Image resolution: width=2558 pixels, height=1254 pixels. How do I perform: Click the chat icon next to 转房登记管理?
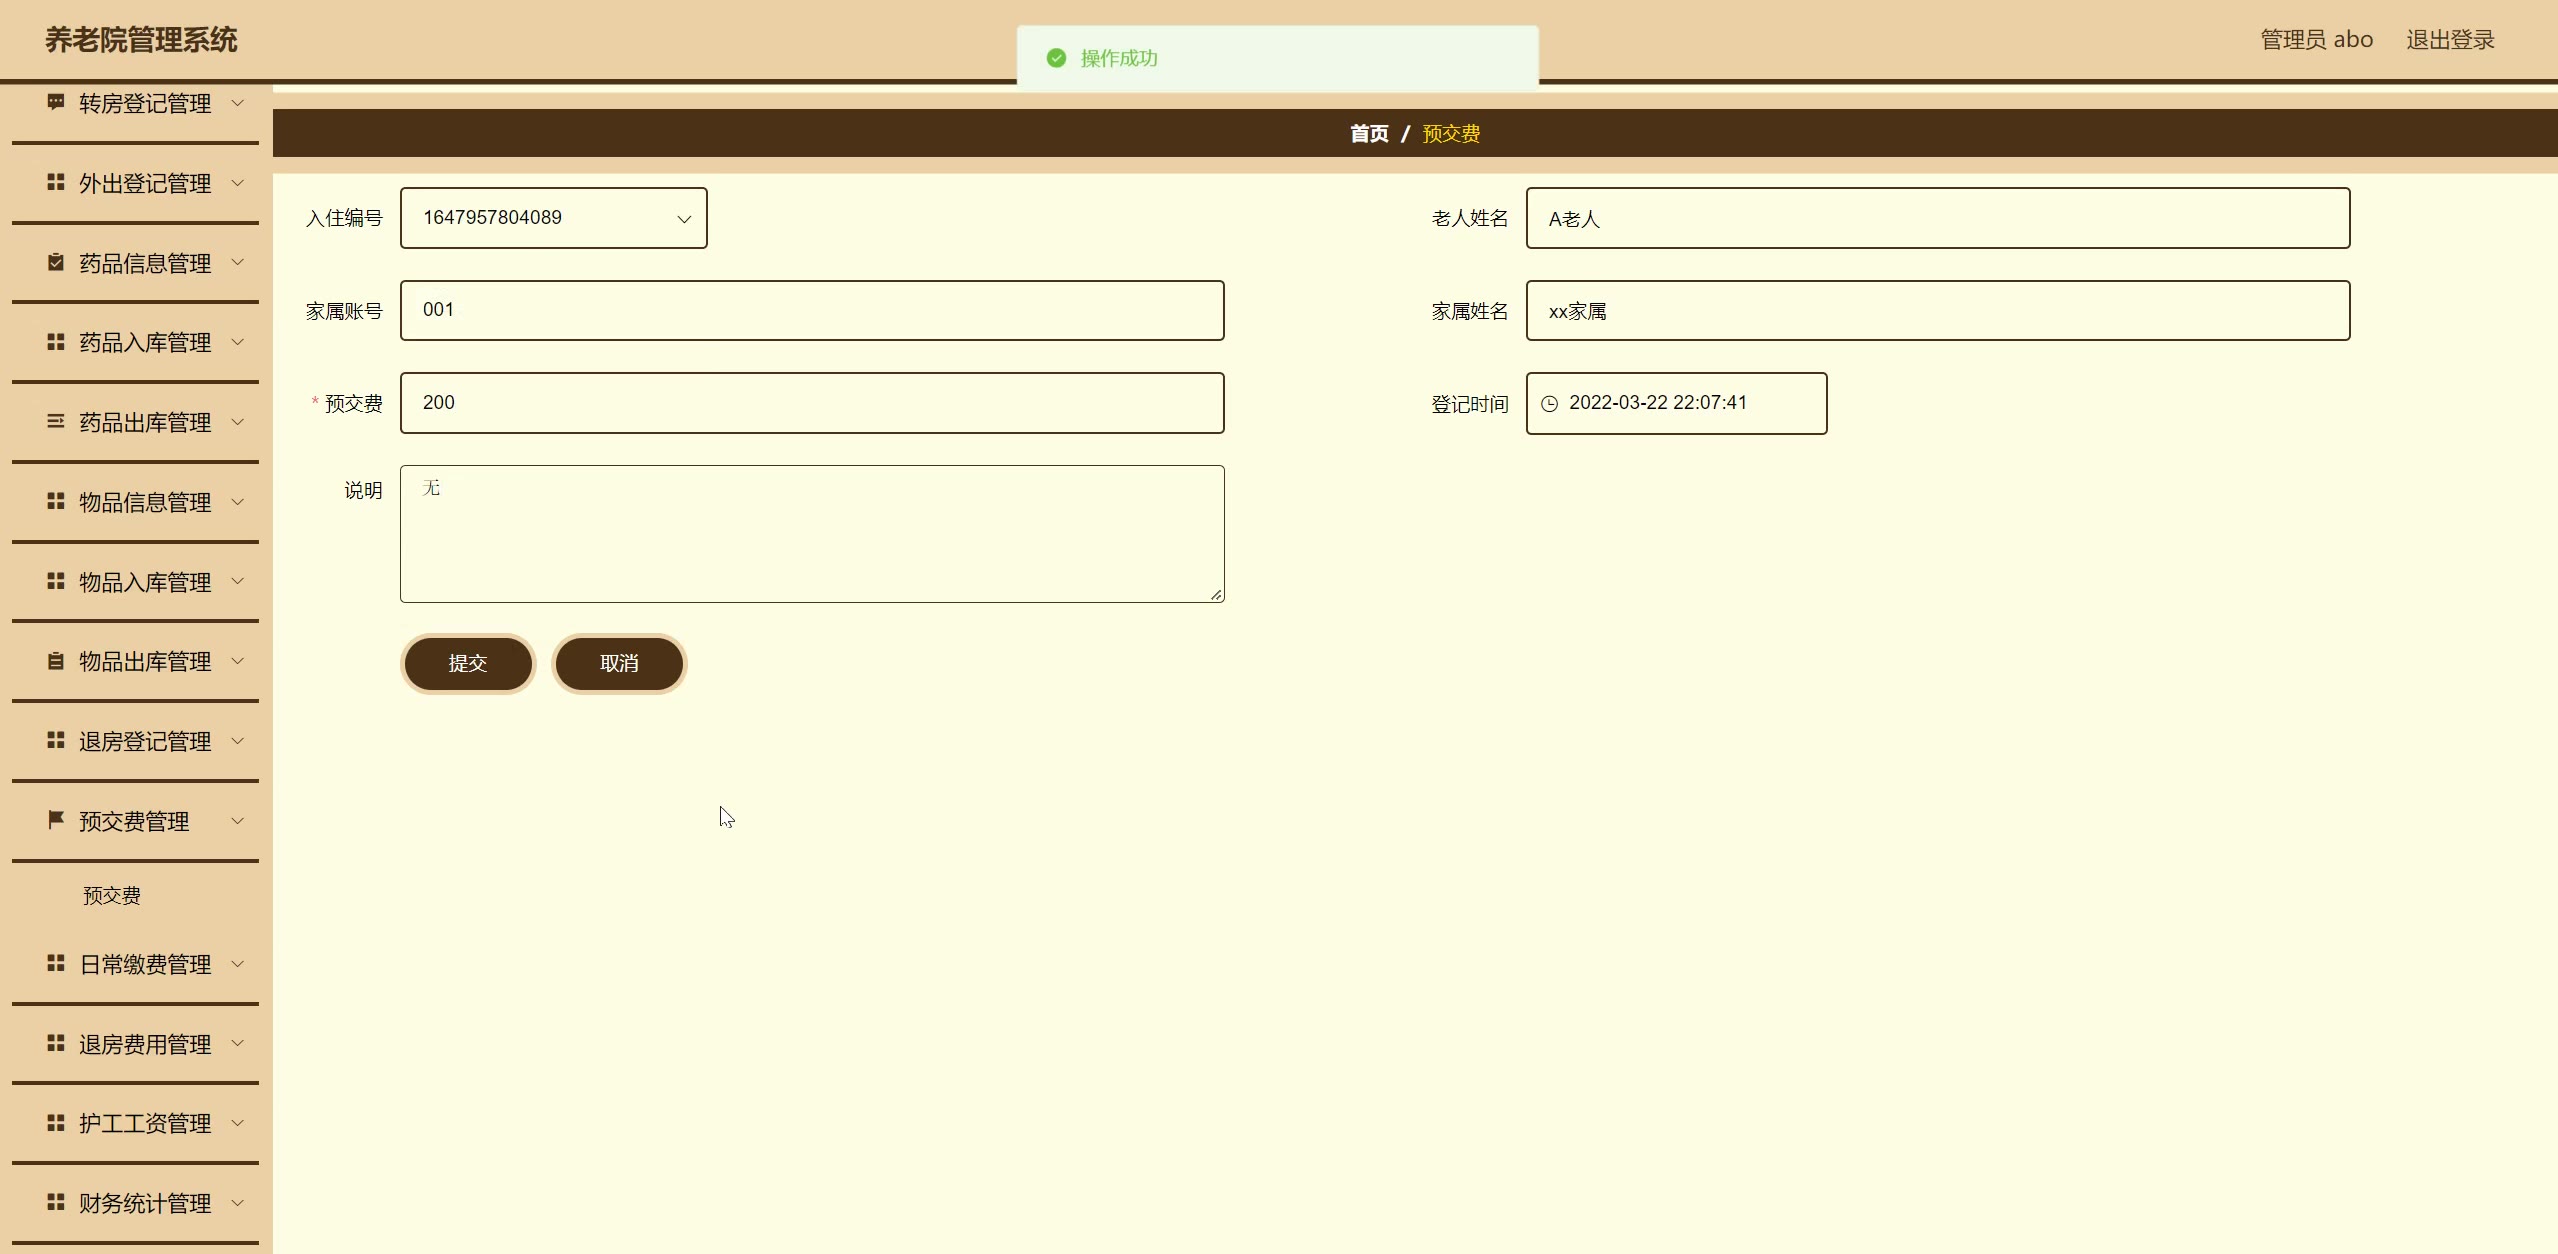coord(56,102)
